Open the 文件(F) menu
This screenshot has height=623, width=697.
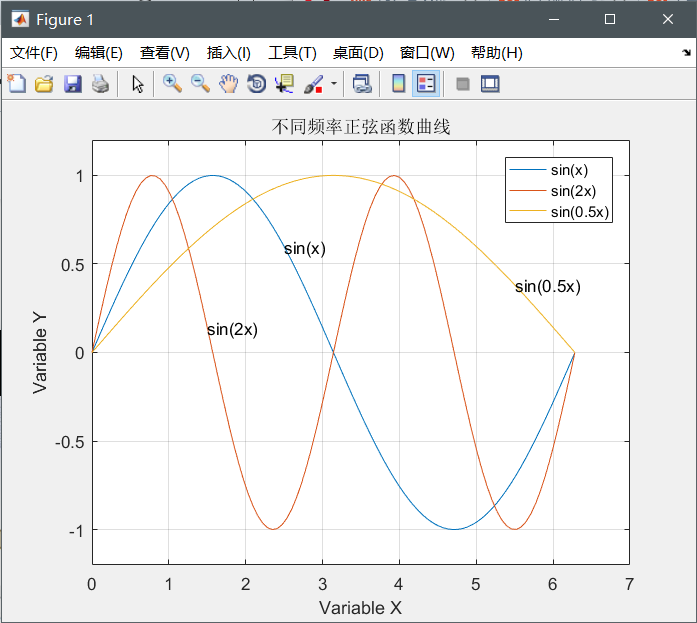34,53
